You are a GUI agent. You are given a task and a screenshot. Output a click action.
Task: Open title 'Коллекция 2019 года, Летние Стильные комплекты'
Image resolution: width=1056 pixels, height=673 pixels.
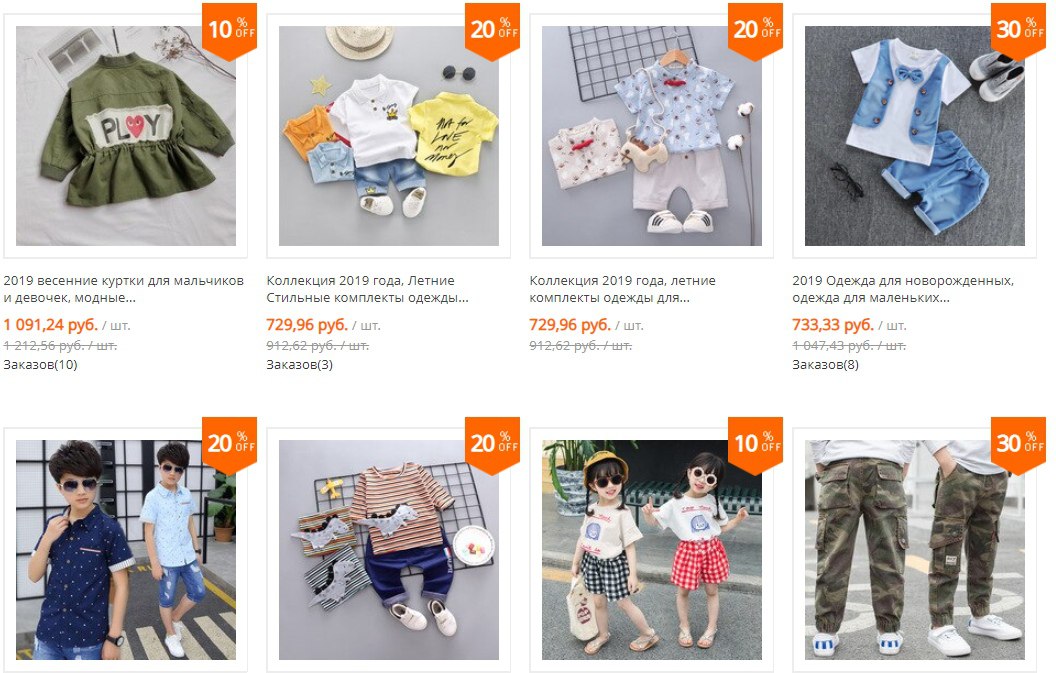(x=367, y=289)
